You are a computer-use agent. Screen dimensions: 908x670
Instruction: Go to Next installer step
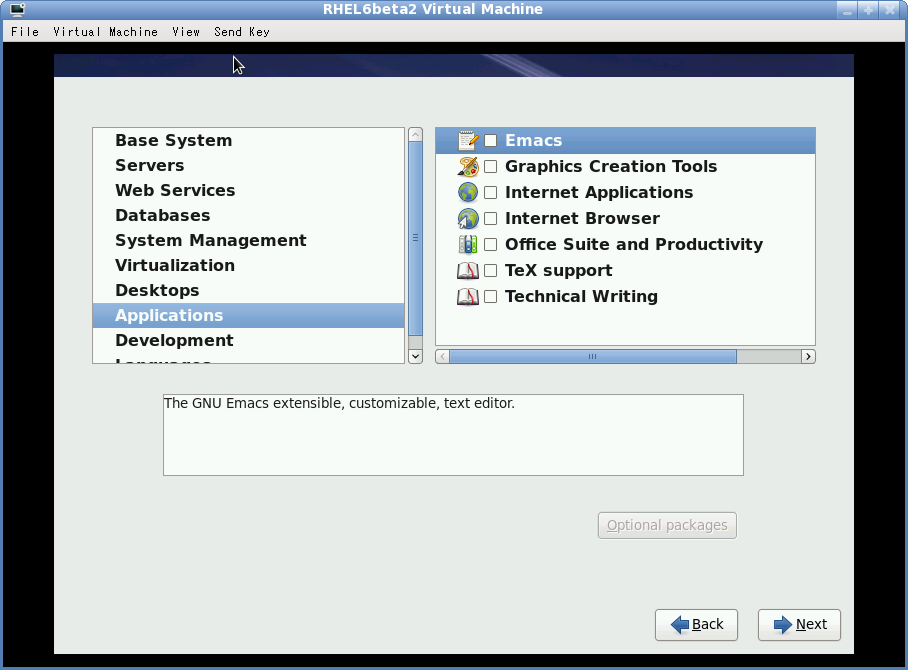pos(799,624)
